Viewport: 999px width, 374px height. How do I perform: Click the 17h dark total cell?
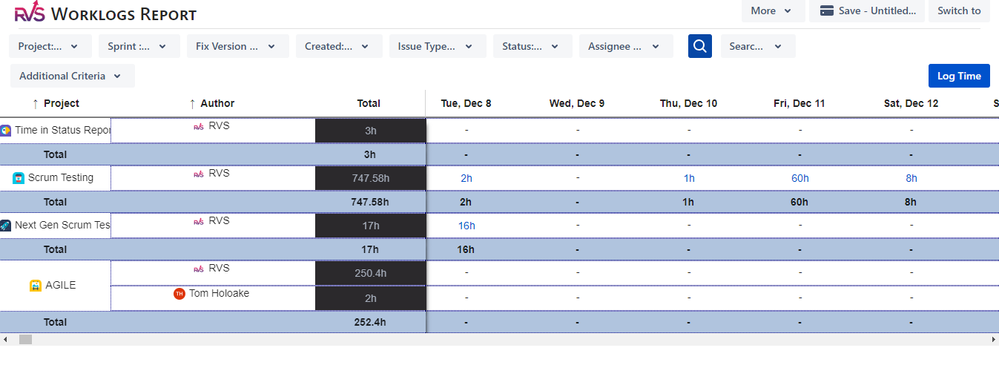(371, 226)
